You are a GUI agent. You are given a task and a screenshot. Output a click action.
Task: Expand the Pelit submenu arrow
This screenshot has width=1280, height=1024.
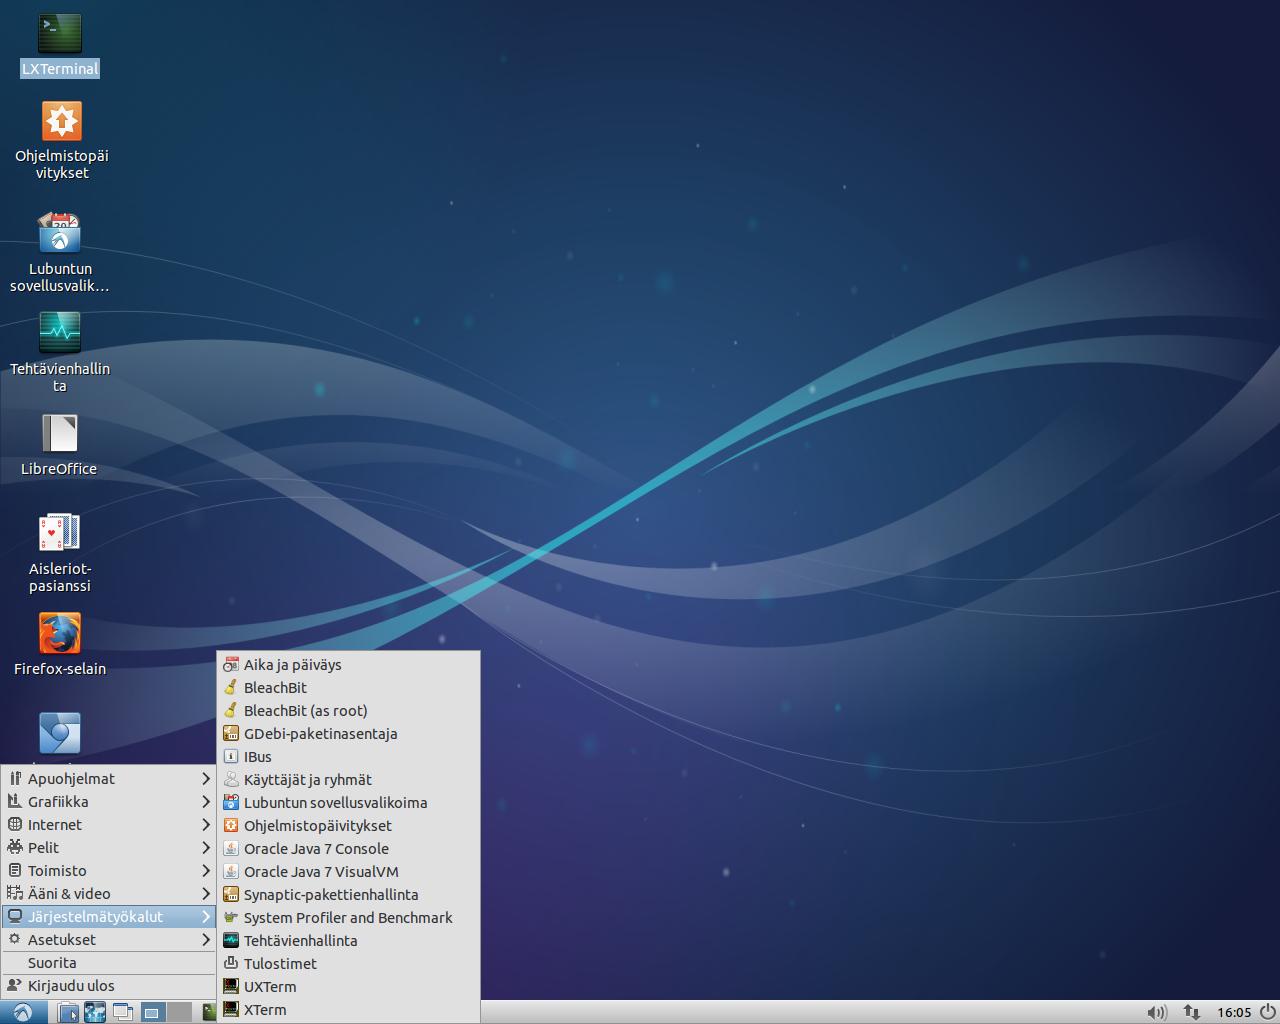pos(206,847)
